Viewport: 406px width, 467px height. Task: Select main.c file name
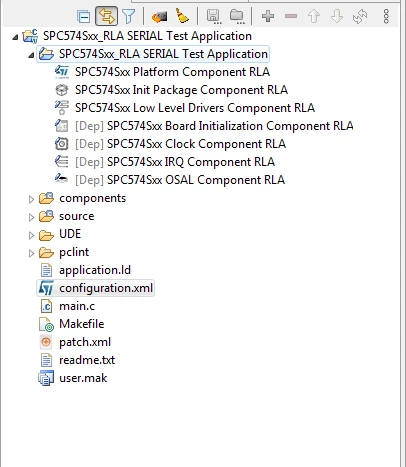point(77,306)
